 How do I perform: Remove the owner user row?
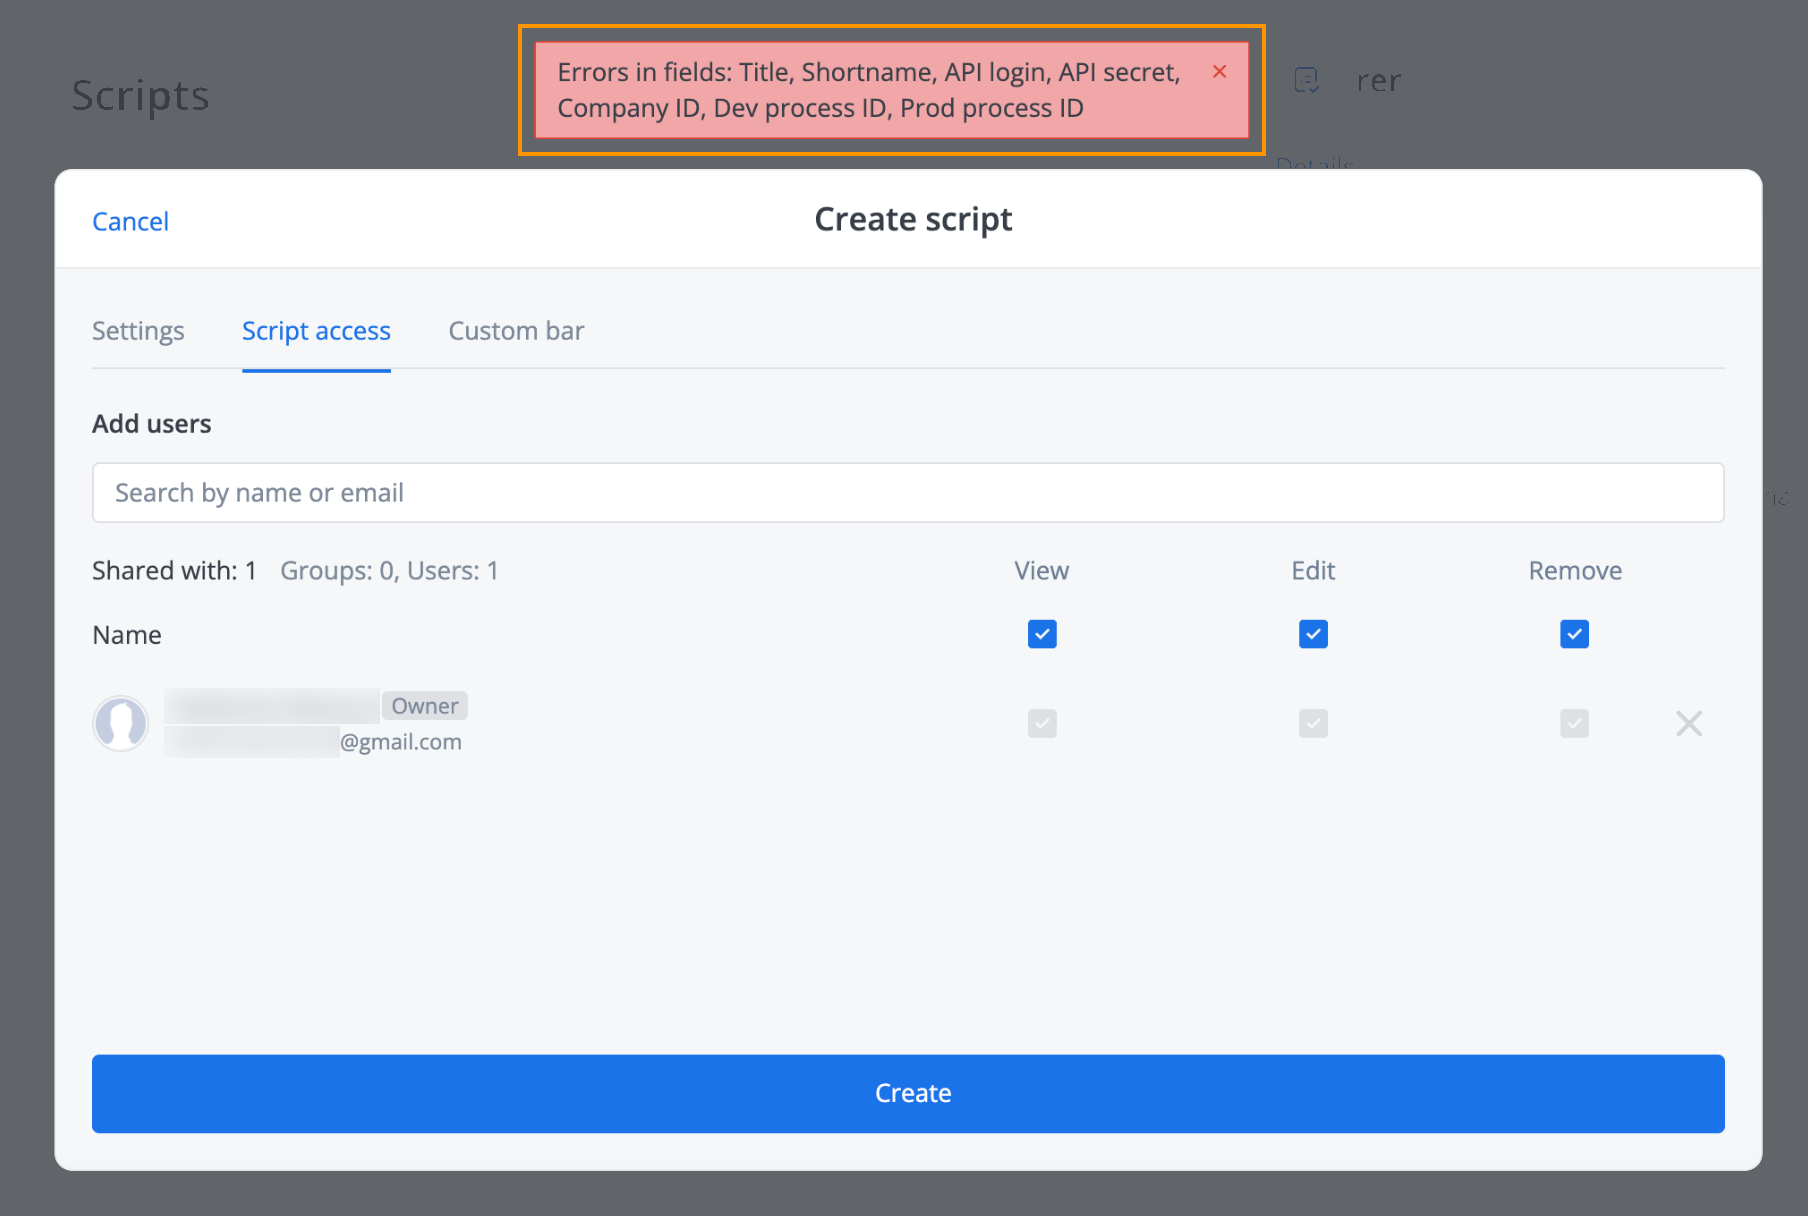(x=1689, y=723)
